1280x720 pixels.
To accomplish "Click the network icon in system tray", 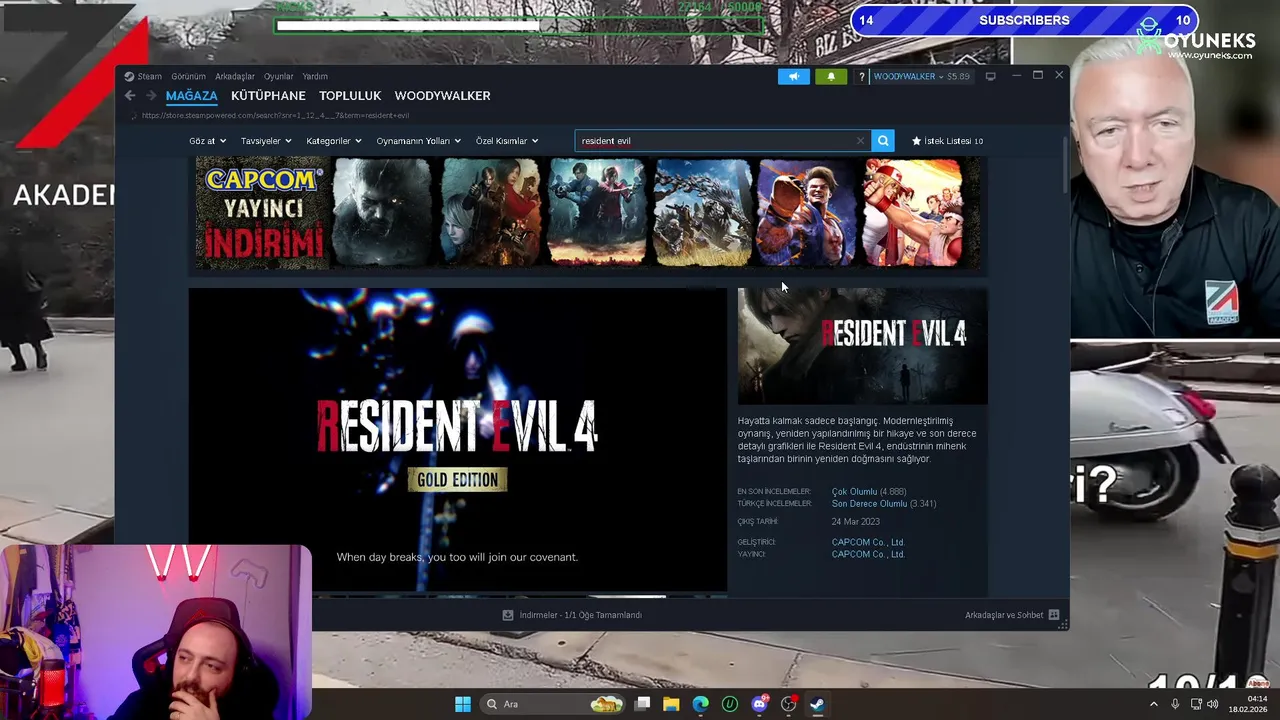I will (x=1195, y=704).
